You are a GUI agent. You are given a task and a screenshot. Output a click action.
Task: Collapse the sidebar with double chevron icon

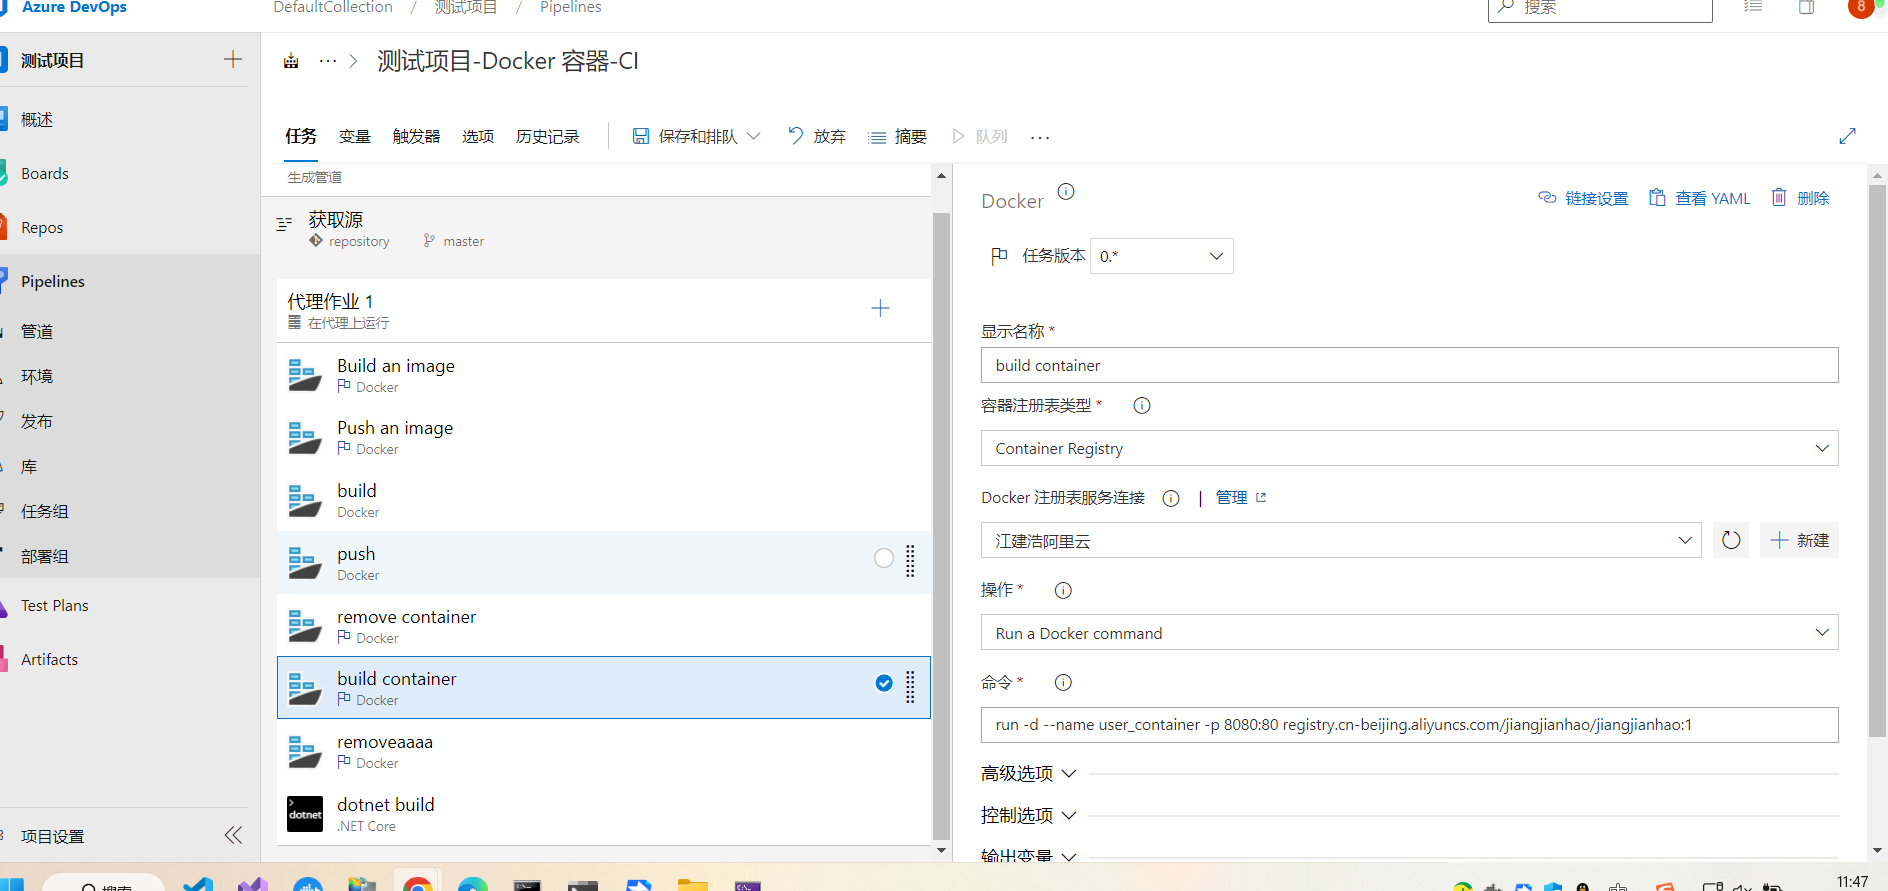point(233,835)
